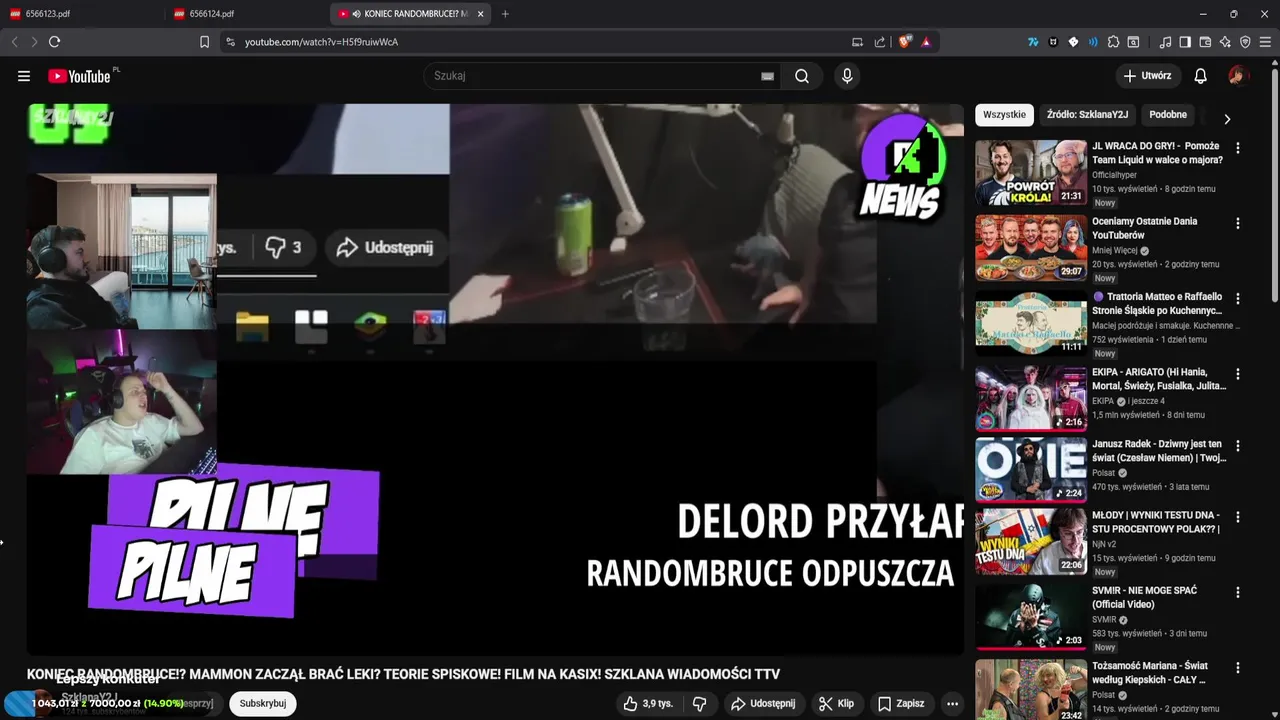
Task: Open more options for SVMIR - NIE MOGE SPAĆ video
Action: pos(1238,592)
